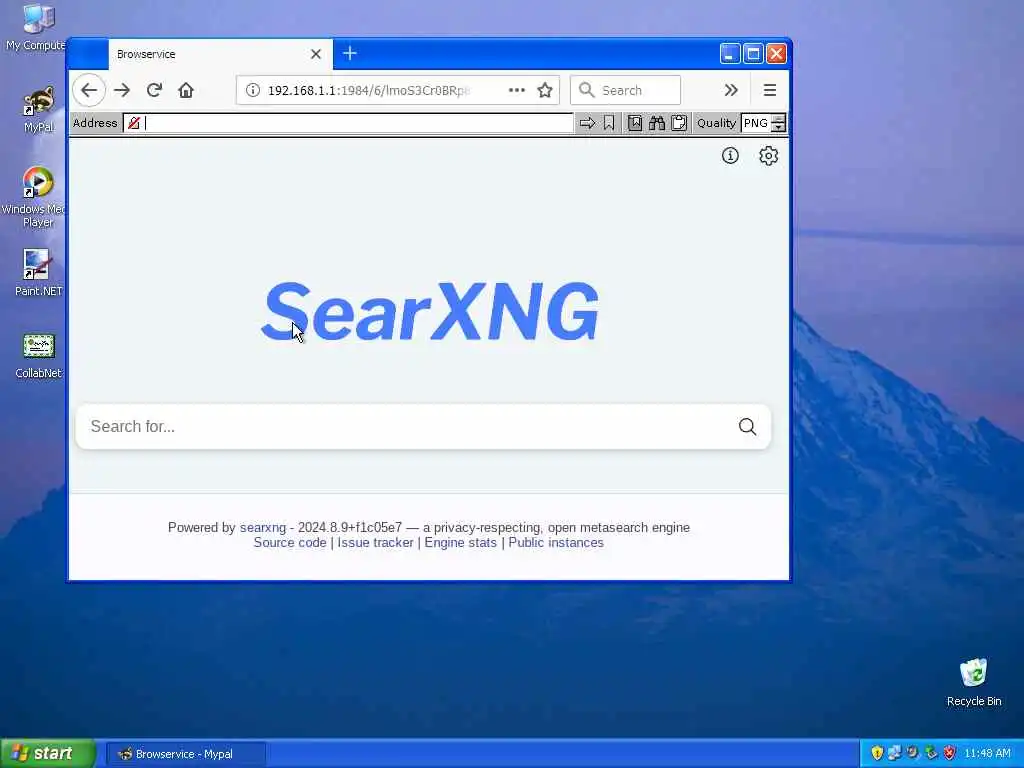Screen dimensions: 1024x768
Task: Open a new browser tab
Action: point(350,54)
